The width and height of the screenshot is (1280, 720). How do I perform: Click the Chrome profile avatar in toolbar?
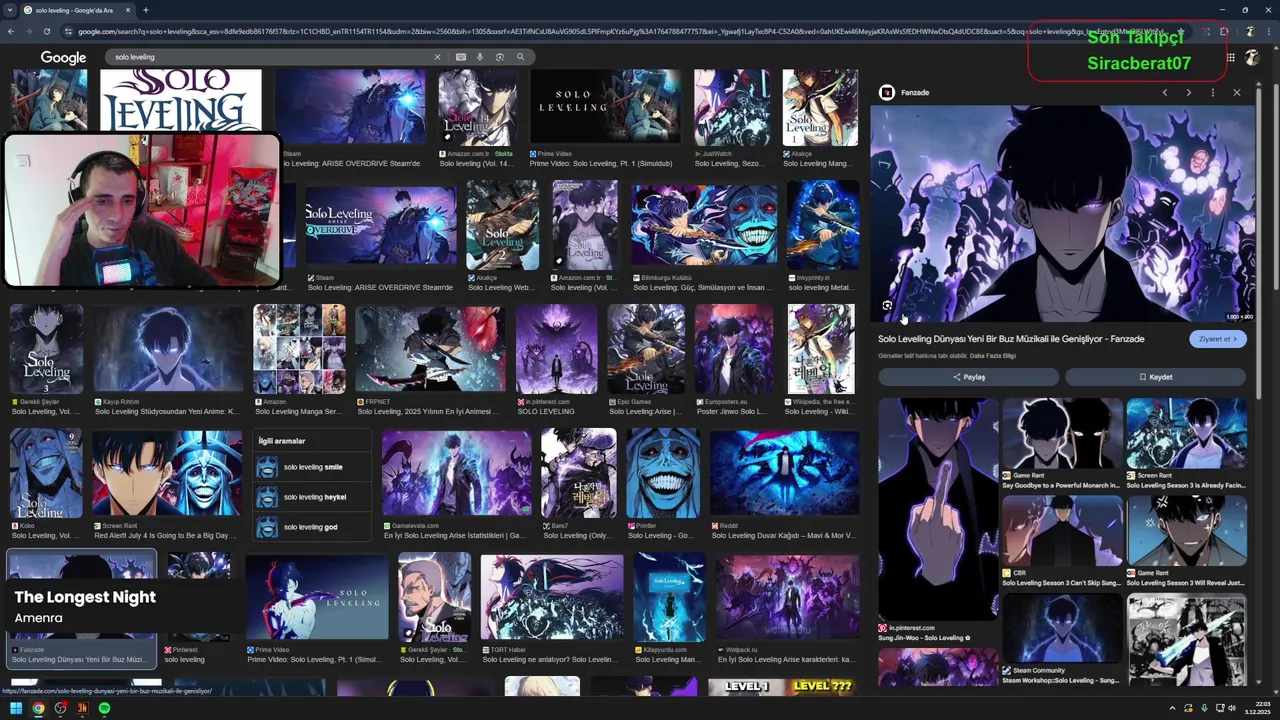point(1249,31)
